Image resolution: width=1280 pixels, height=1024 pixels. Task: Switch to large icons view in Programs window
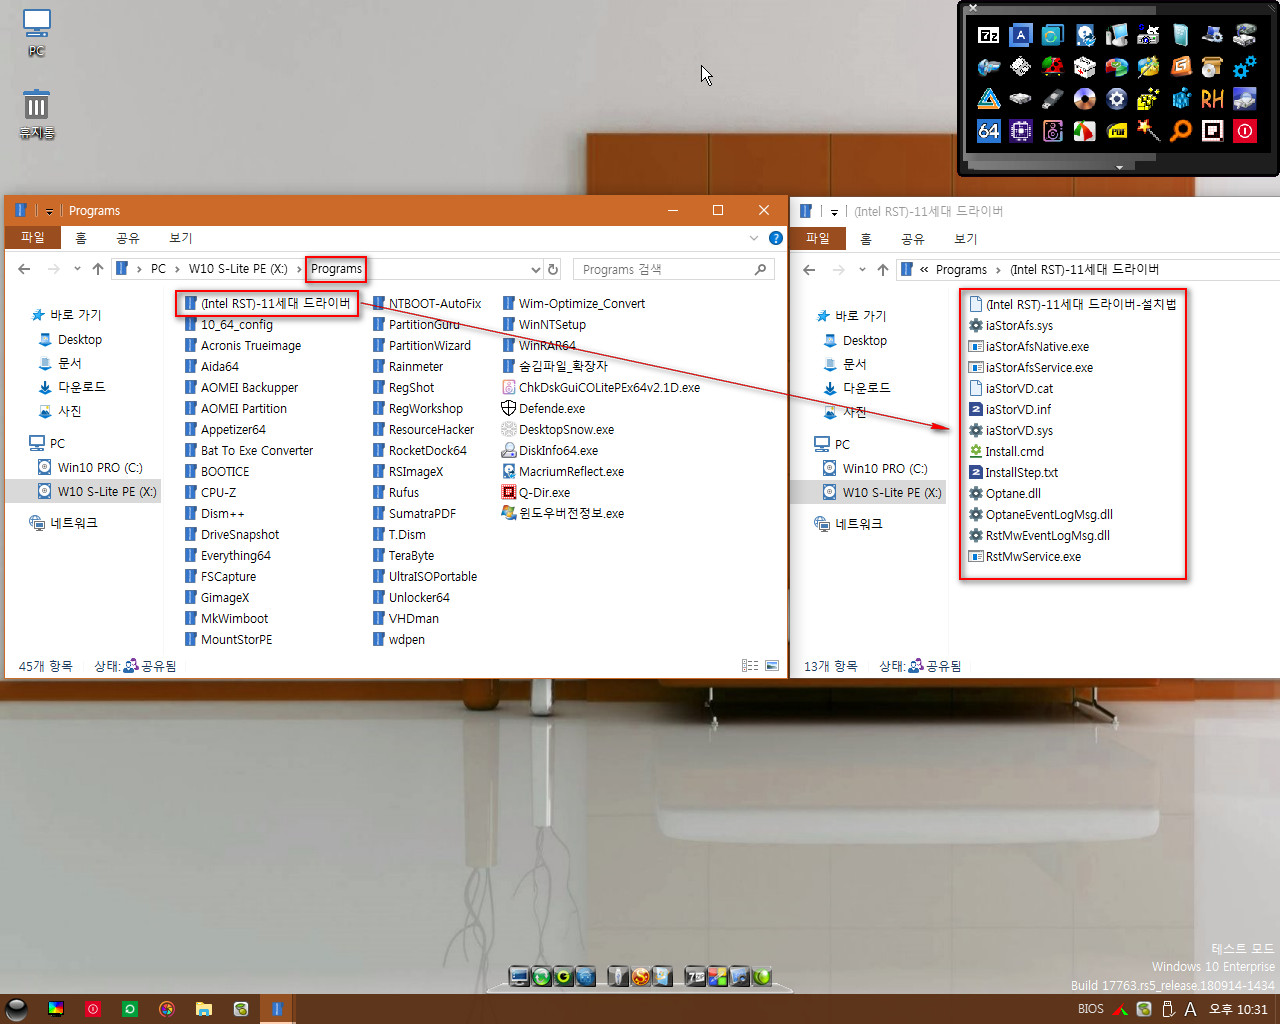(772, 666)
